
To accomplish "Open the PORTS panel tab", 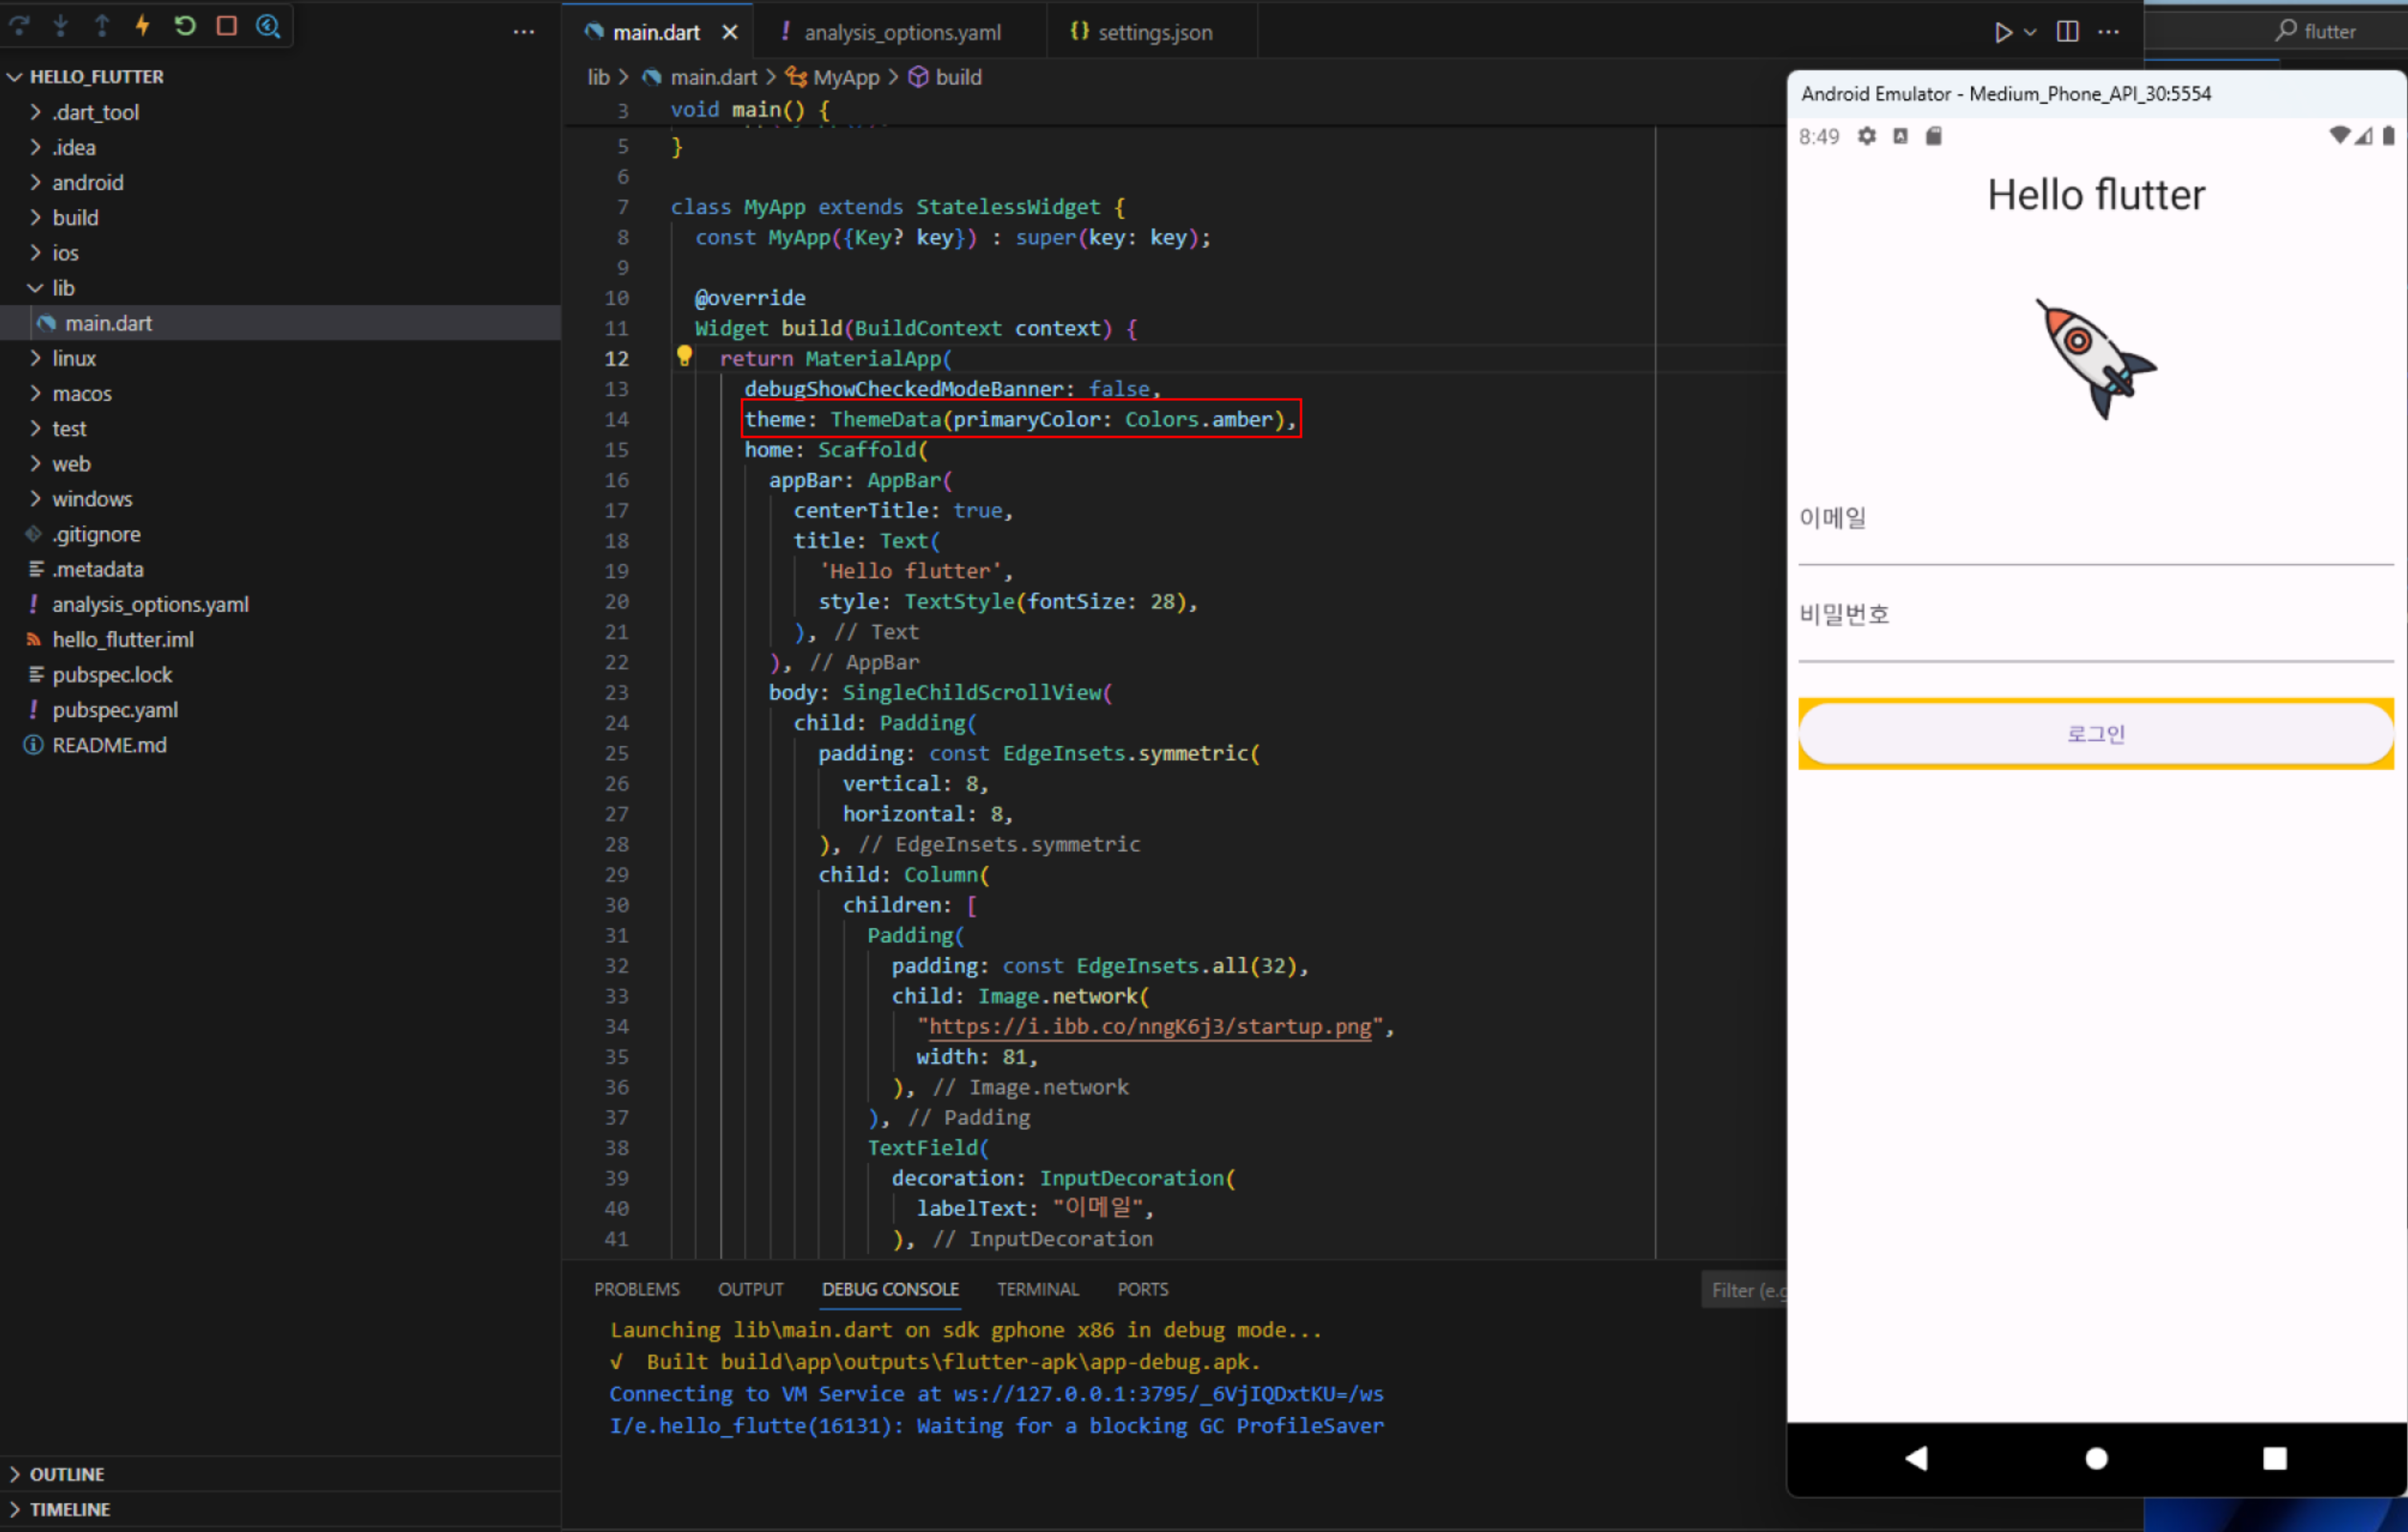I will (1142, 1289).
